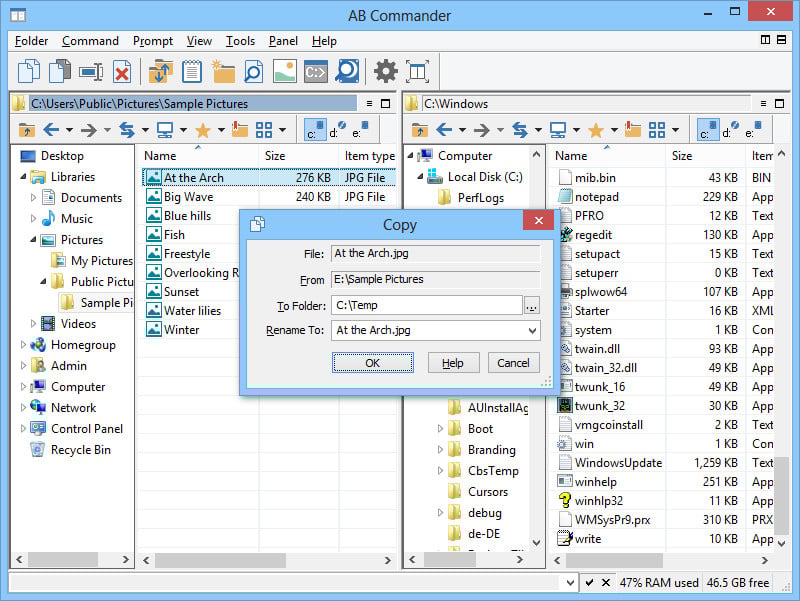
Task: Click the browse button next to To Folder
Action: point(532,305)
